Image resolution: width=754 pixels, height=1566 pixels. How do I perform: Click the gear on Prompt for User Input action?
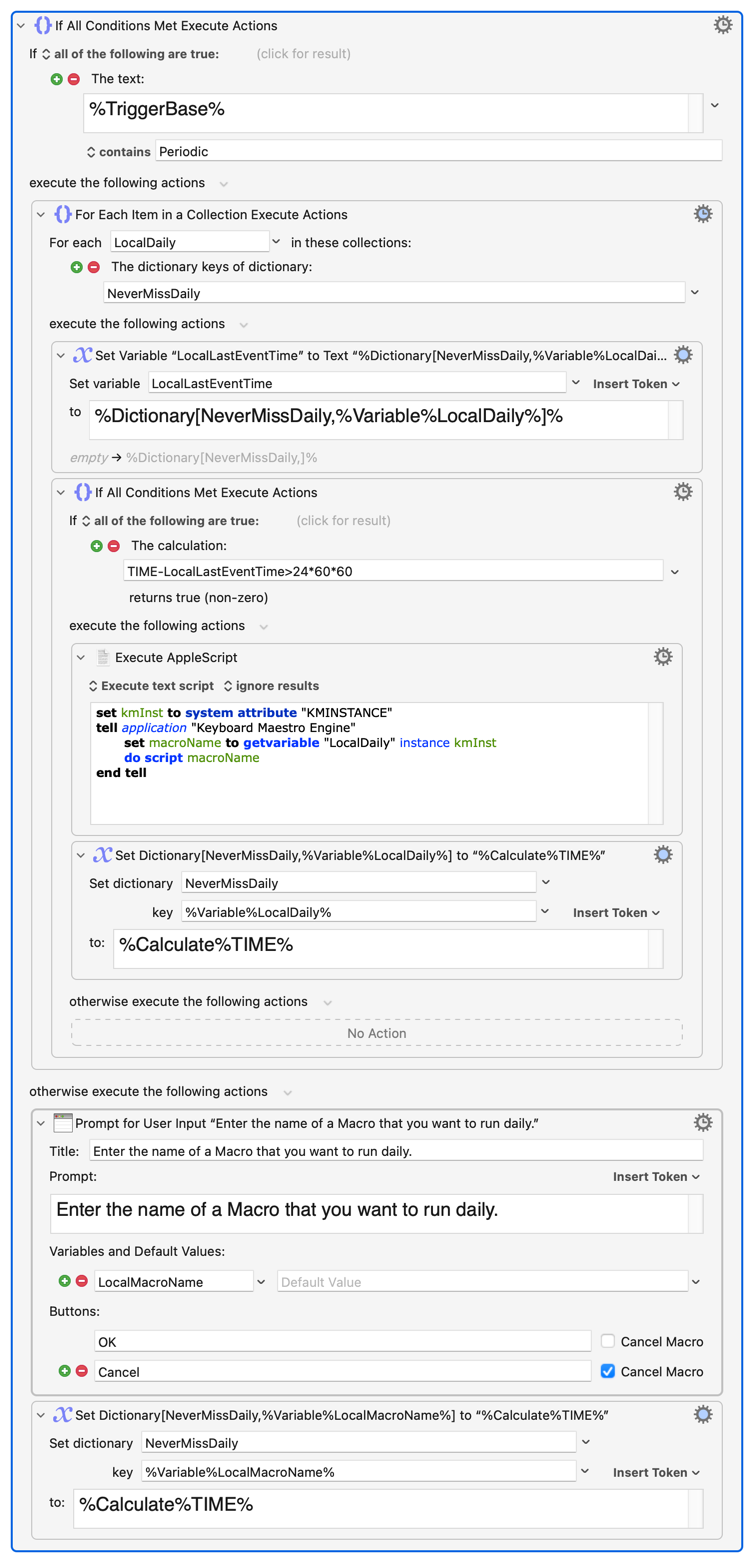[703, 1122]
